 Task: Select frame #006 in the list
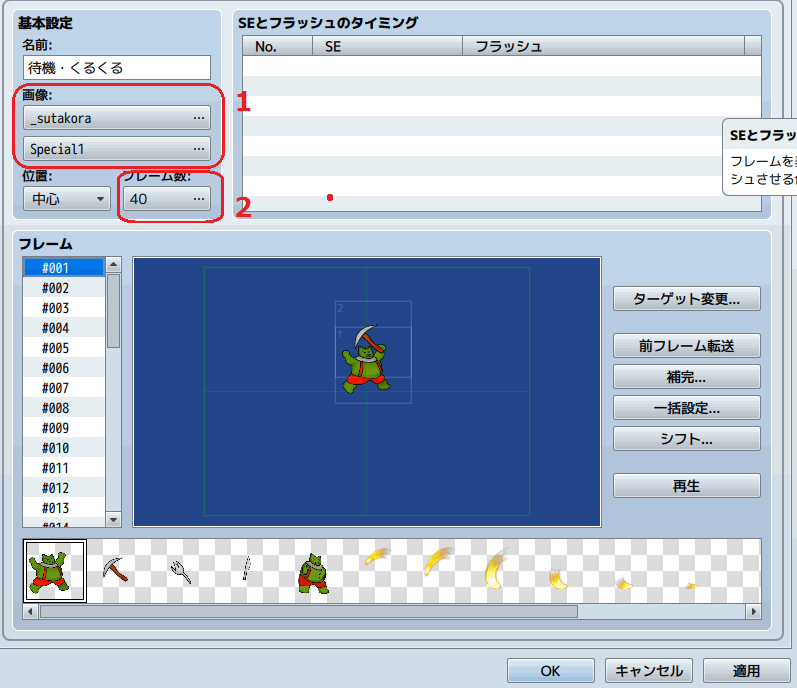click(64, 368)
